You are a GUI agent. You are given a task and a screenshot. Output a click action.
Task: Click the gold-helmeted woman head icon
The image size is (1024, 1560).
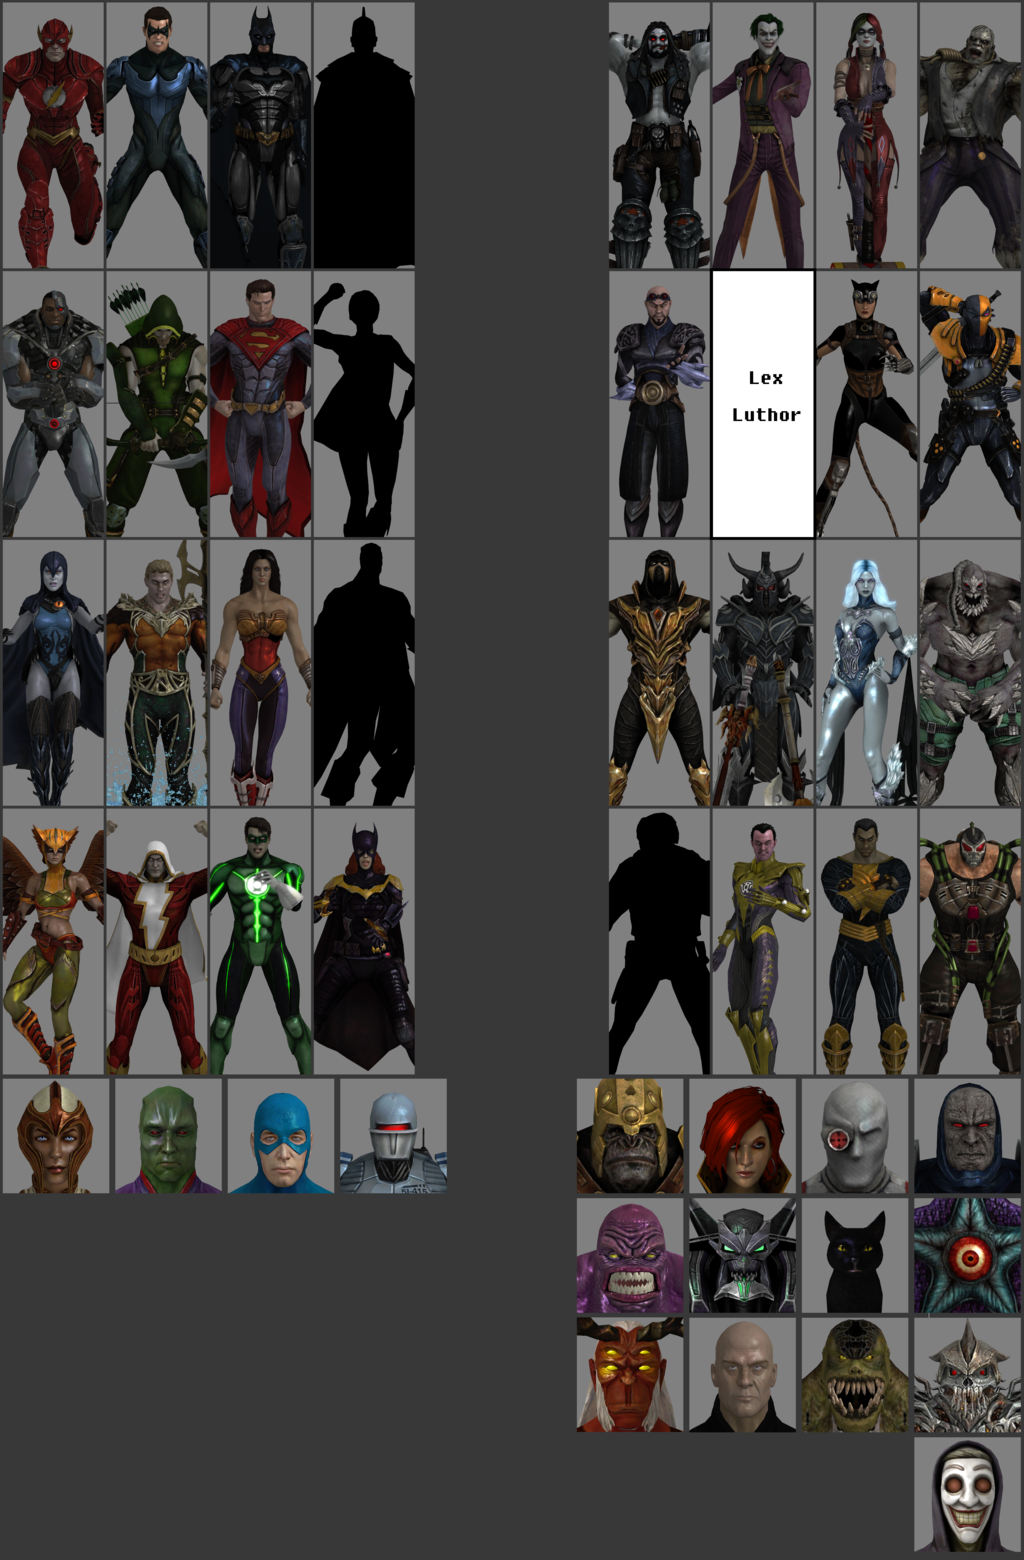(x=56, y=1136)
